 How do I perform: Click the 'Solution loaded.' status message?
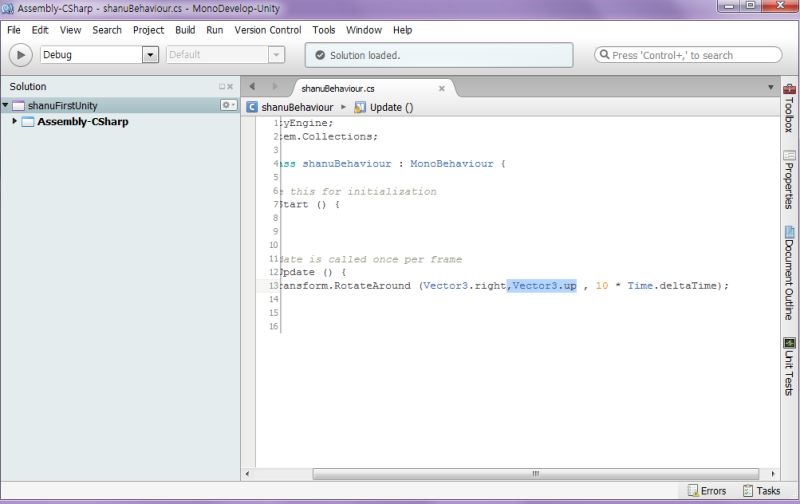pyautogui.click(x=365, y=55)
